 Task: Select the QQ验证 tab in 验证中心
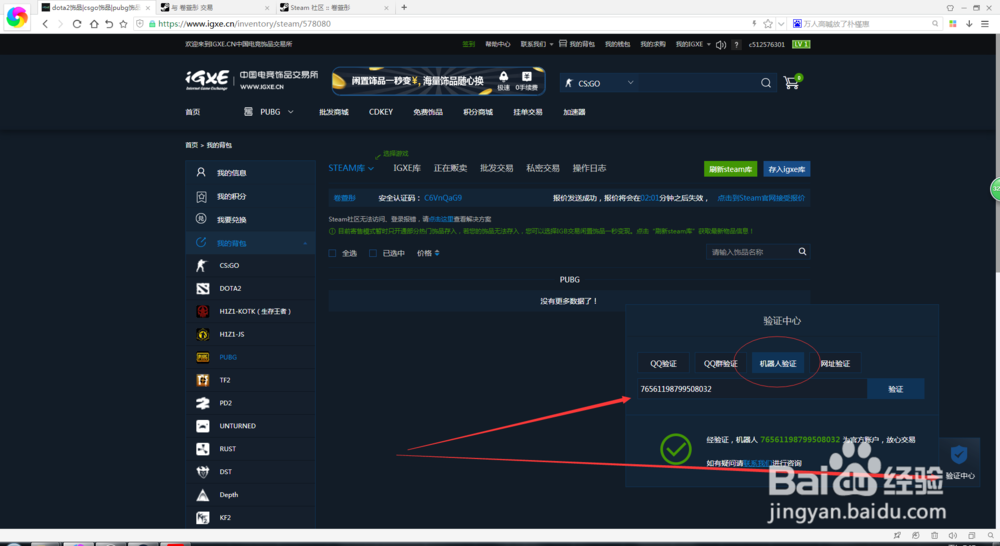[x=663, y=364]
